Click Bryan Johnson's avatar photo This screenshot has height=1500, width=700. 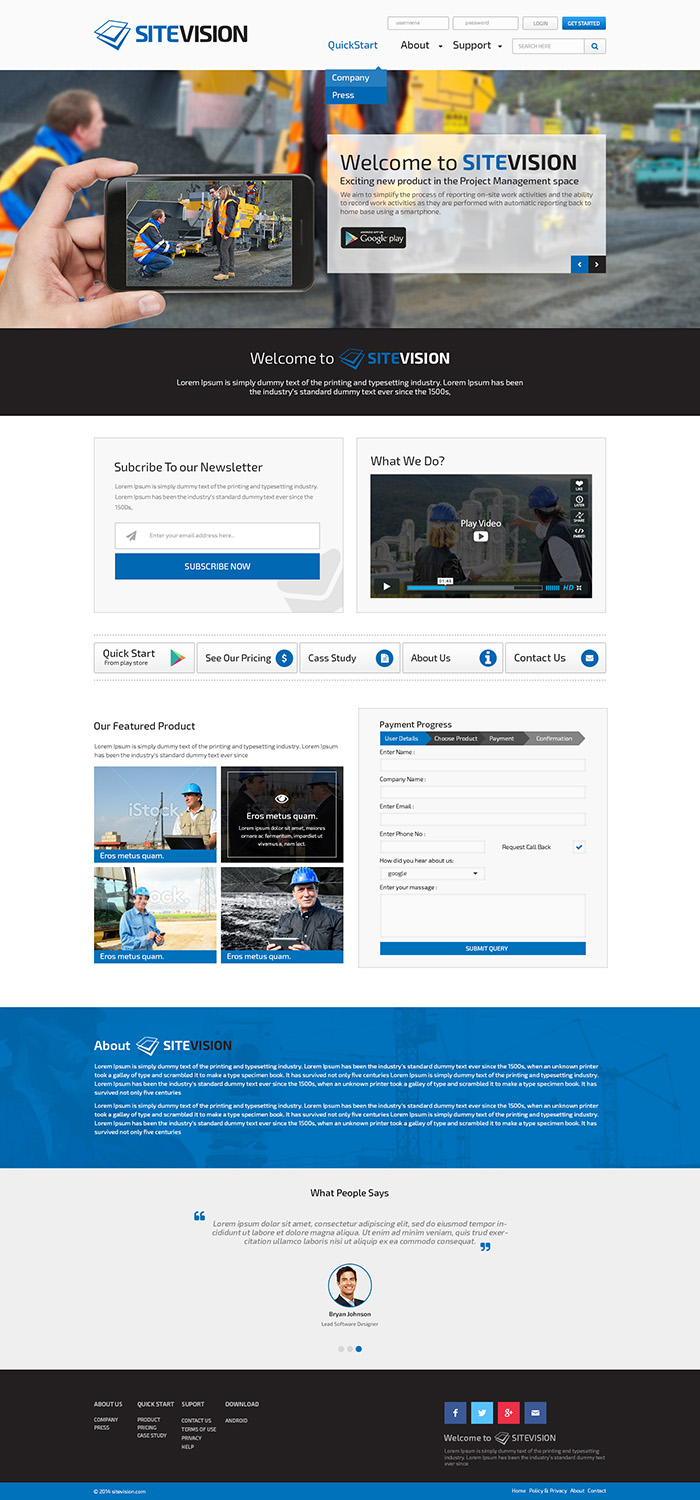[x=350, y=1285]
